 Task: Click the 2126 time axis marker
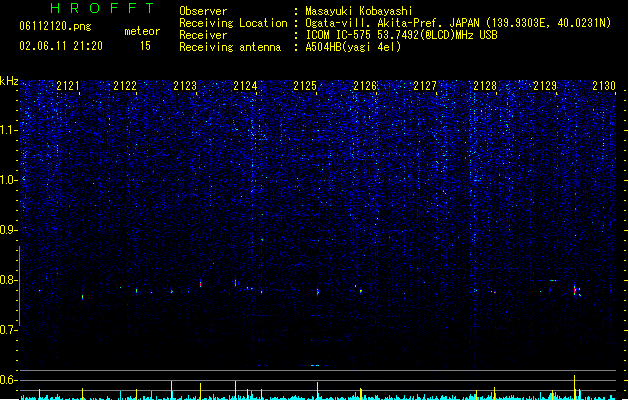365,86
